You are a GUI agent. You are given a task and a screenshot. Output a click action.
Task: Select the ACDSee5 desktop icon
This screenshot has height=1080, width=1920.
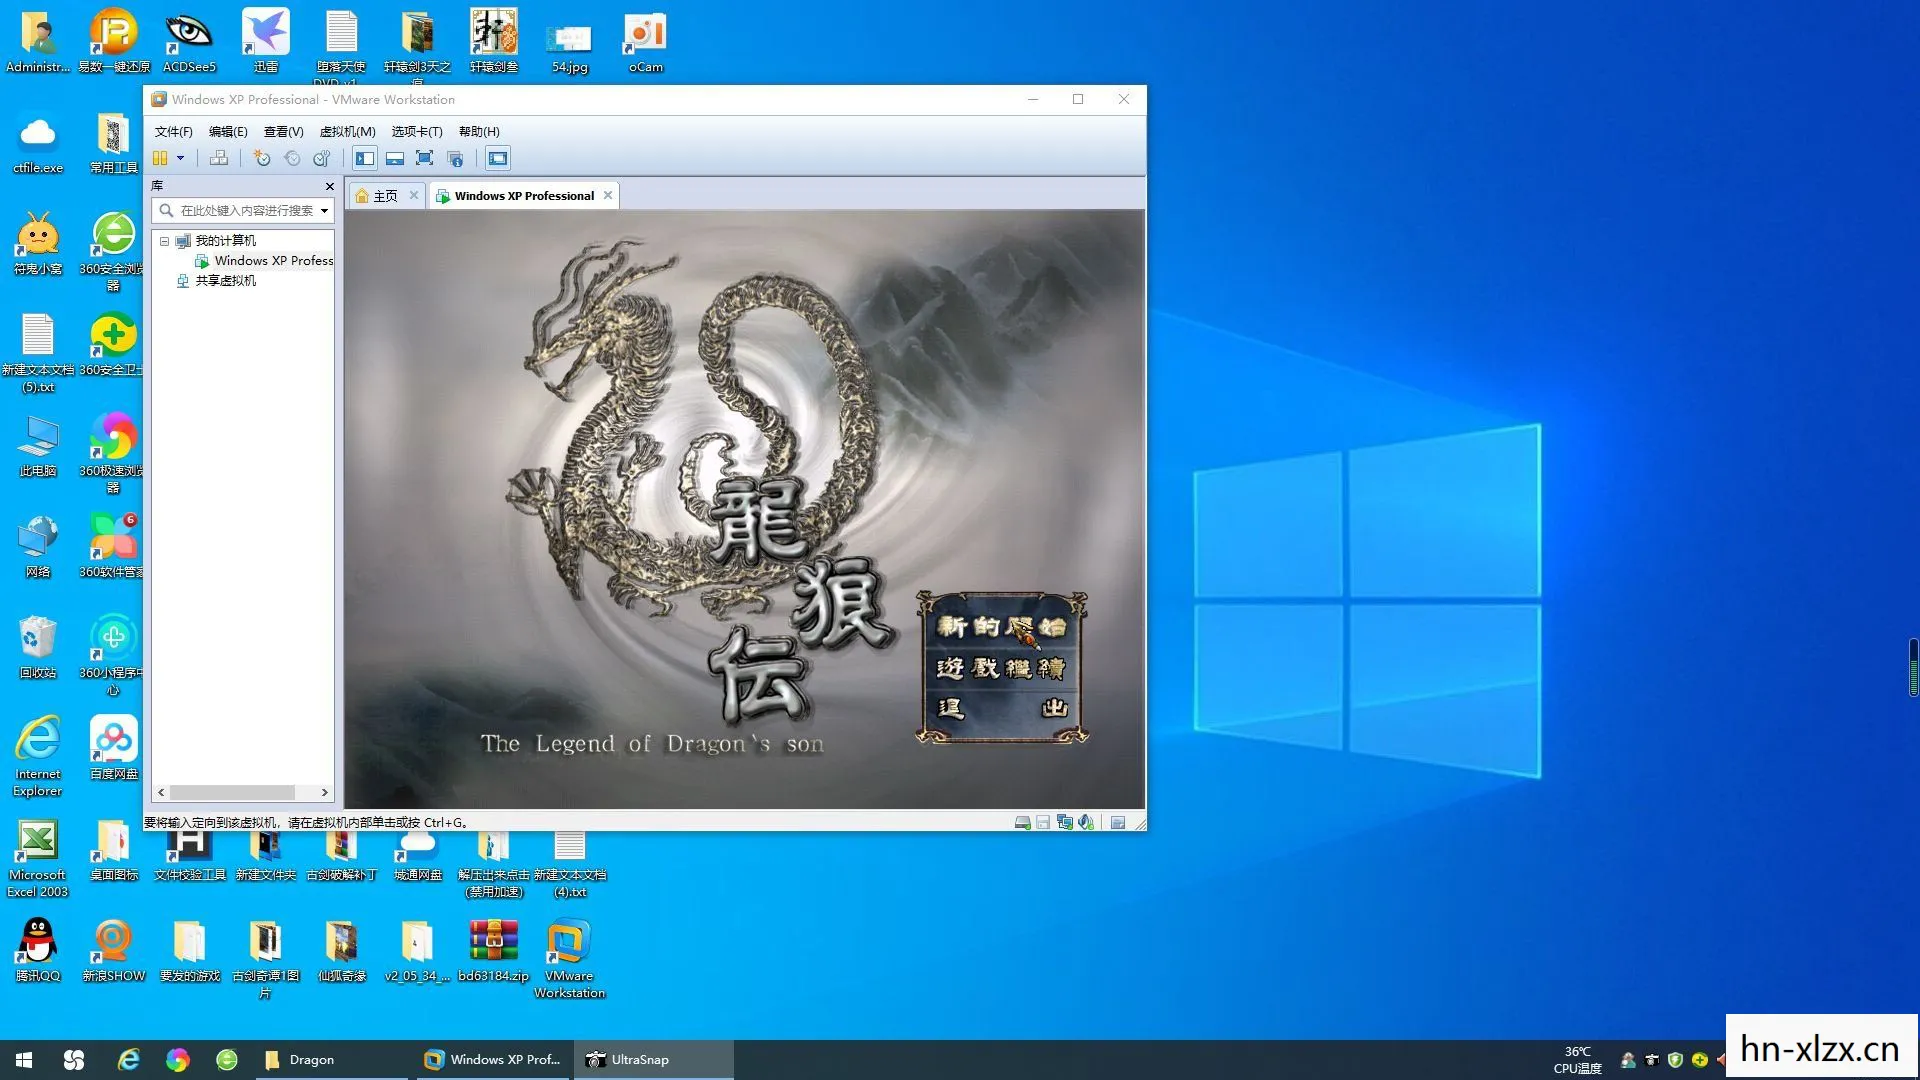(x=189, y=42)
